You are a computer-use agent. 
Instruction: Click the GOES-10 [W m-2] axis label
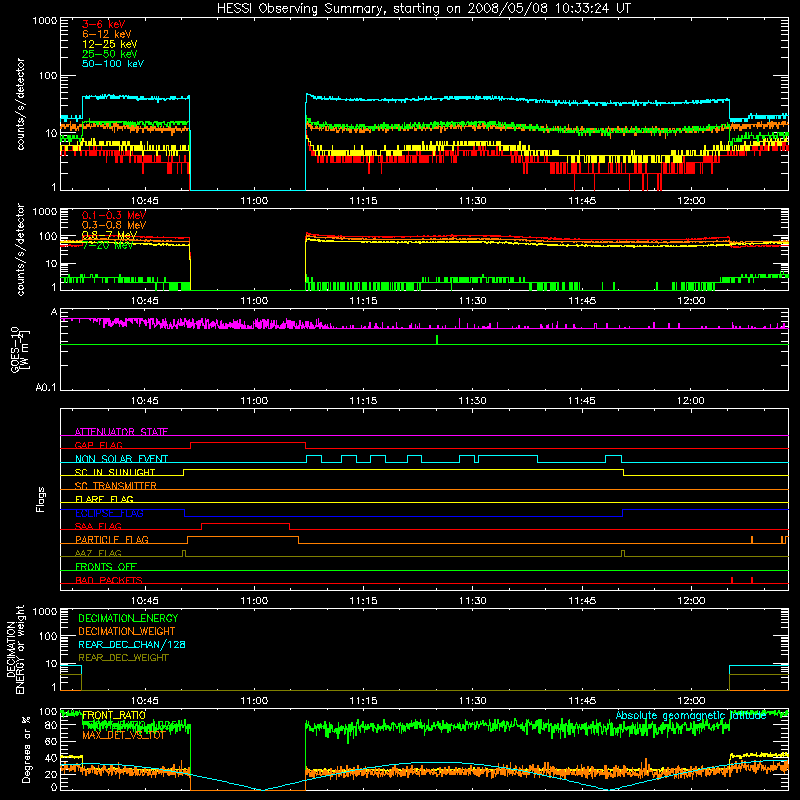pyautogui.click(x=20, y=349)
